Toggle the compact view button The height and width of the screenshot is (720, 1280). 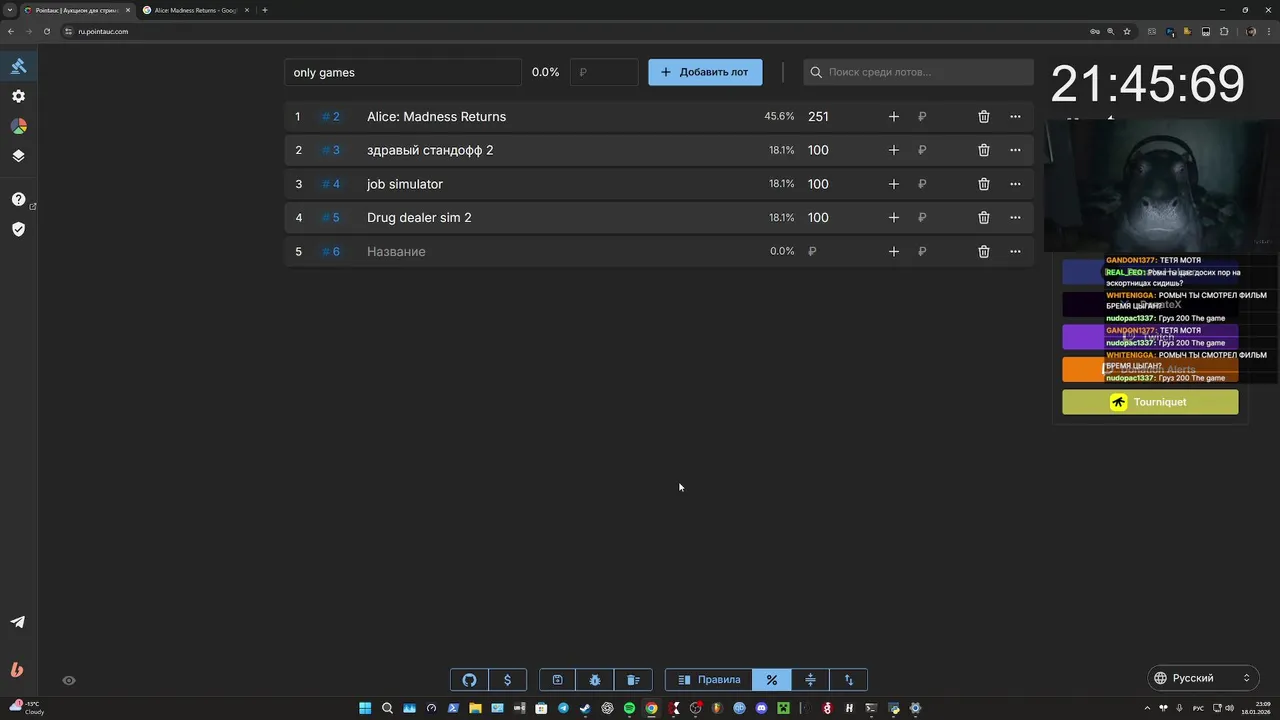coord(810,680)
